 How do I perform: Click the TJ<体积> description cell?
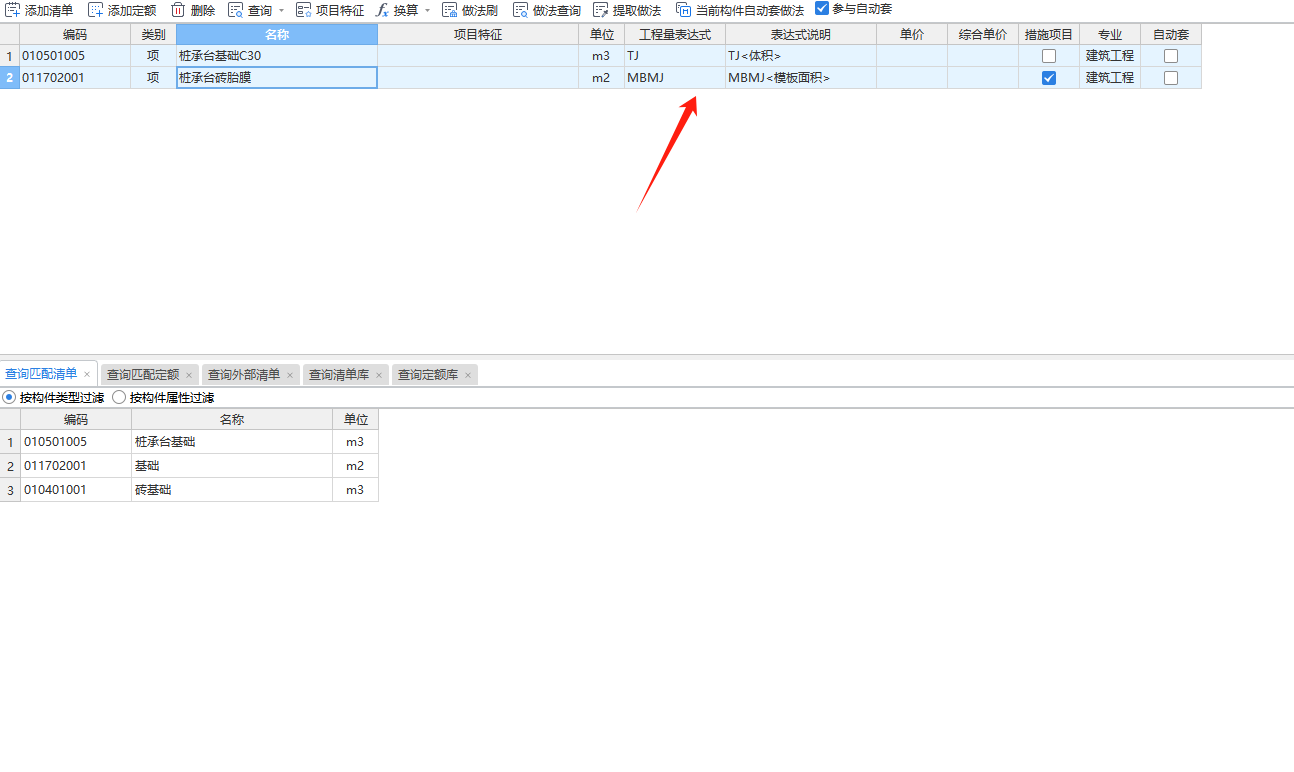801,56
